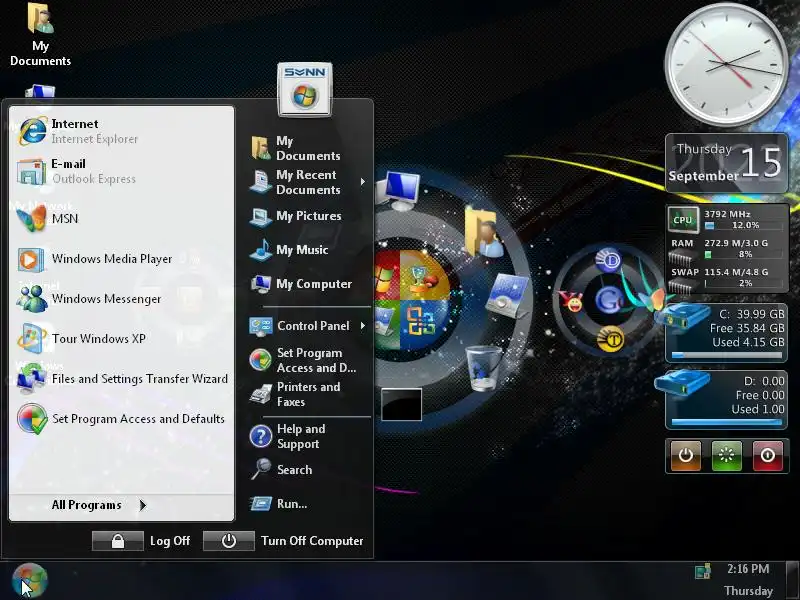Click the Recycle Bin icon on the circular dock
800x600 pixels.
point(483,367)
